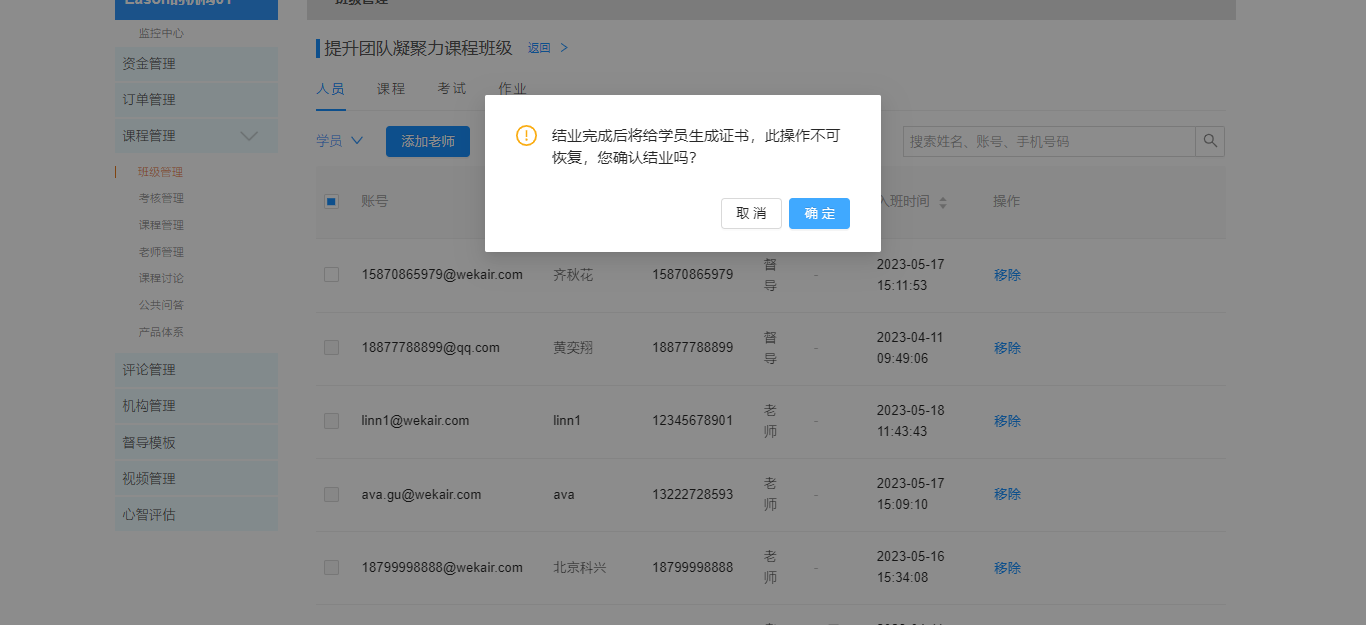This screenshot has height=625, width=1366.
Task: Open 考核管理 in the sidebar
Action: (x=161, y=198)
